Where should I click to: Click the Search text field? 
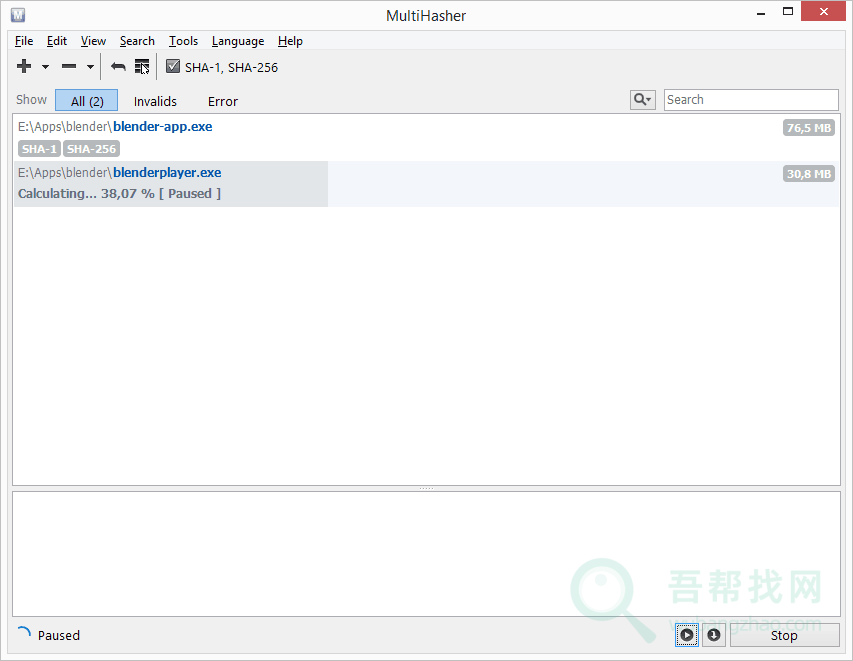750,100
